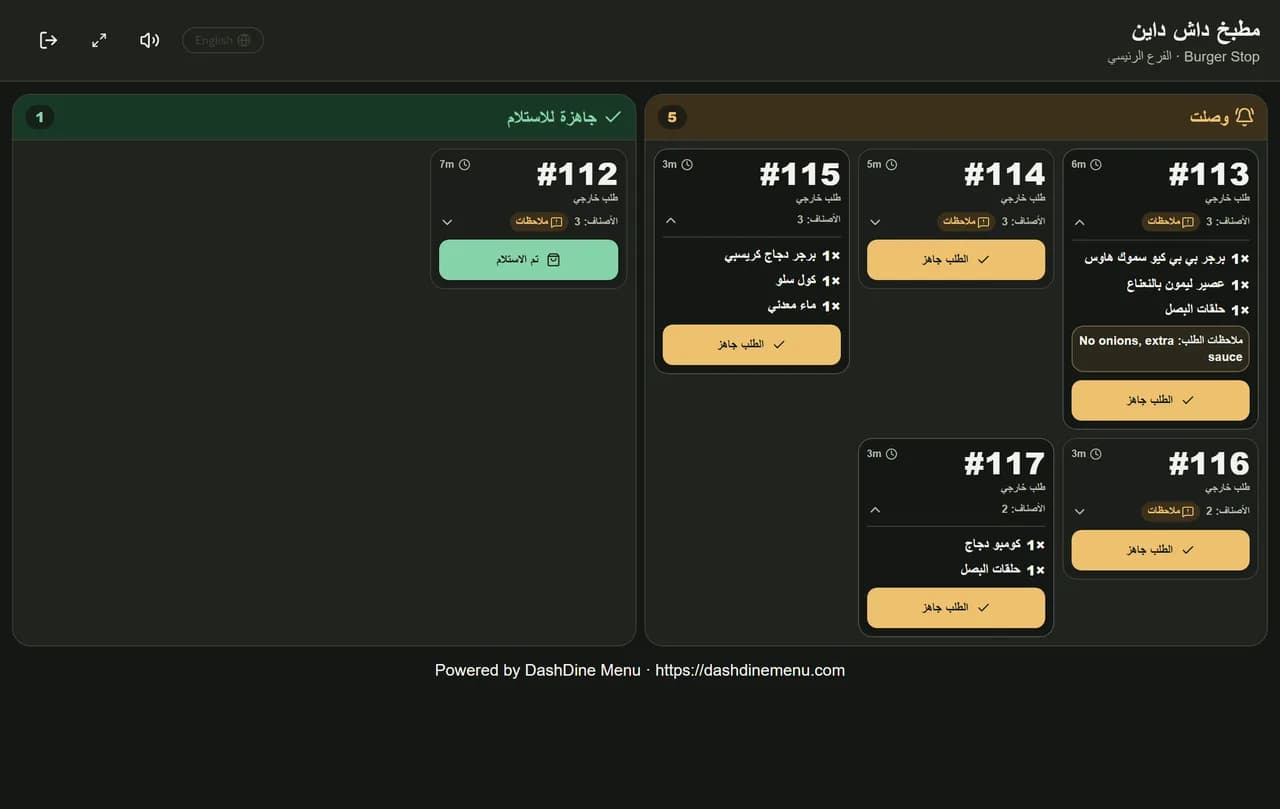1280x809 pixels.
Task: Click the clock icon on order #114
Action: 892,165
